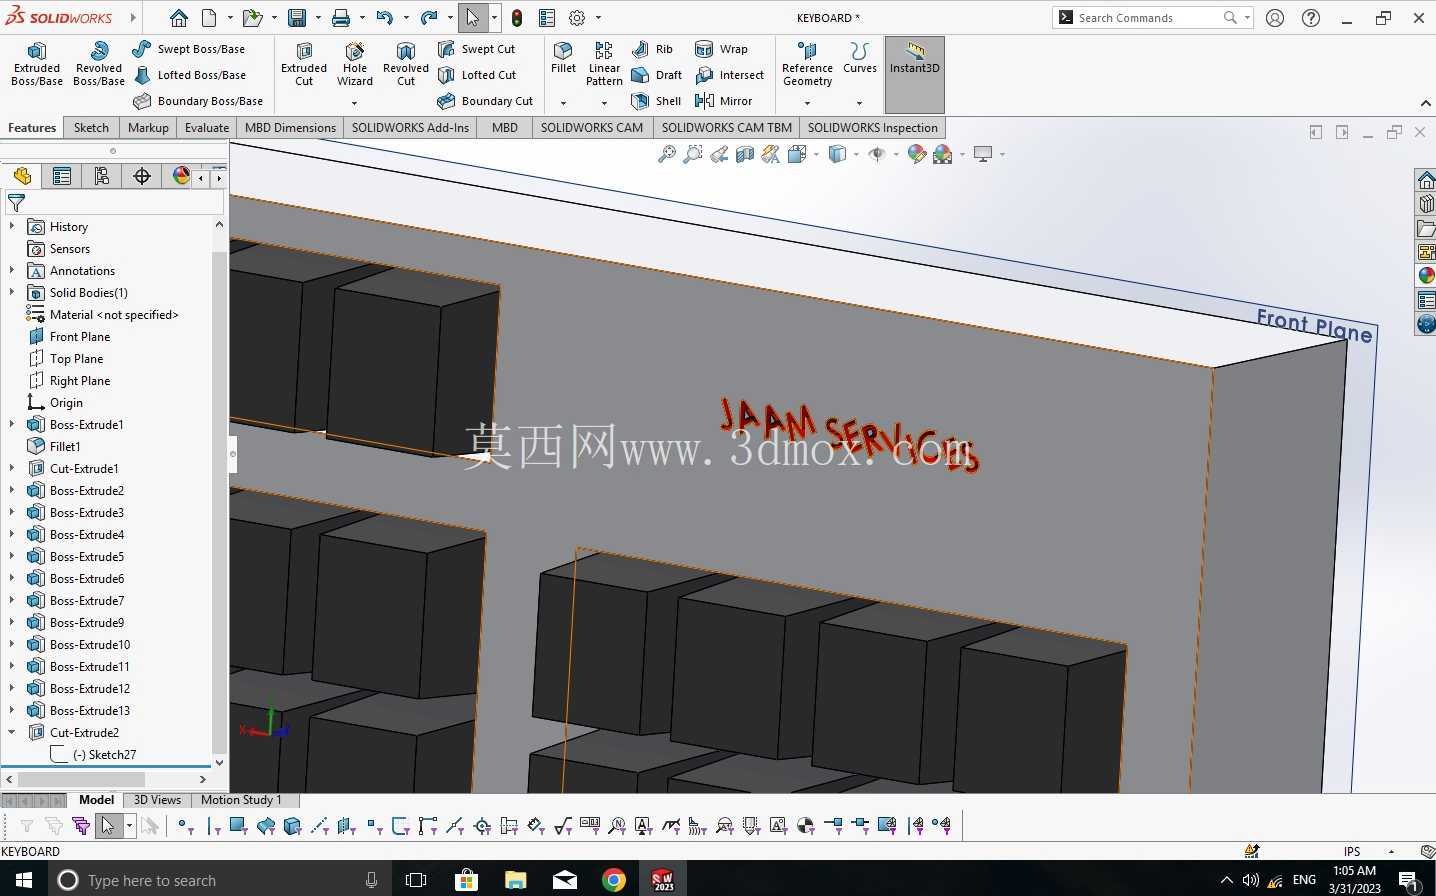The width and height of the screenshot is (1436, 896).
Task: Choose Boundary Boss/Base feature
Action: point(198,101)
